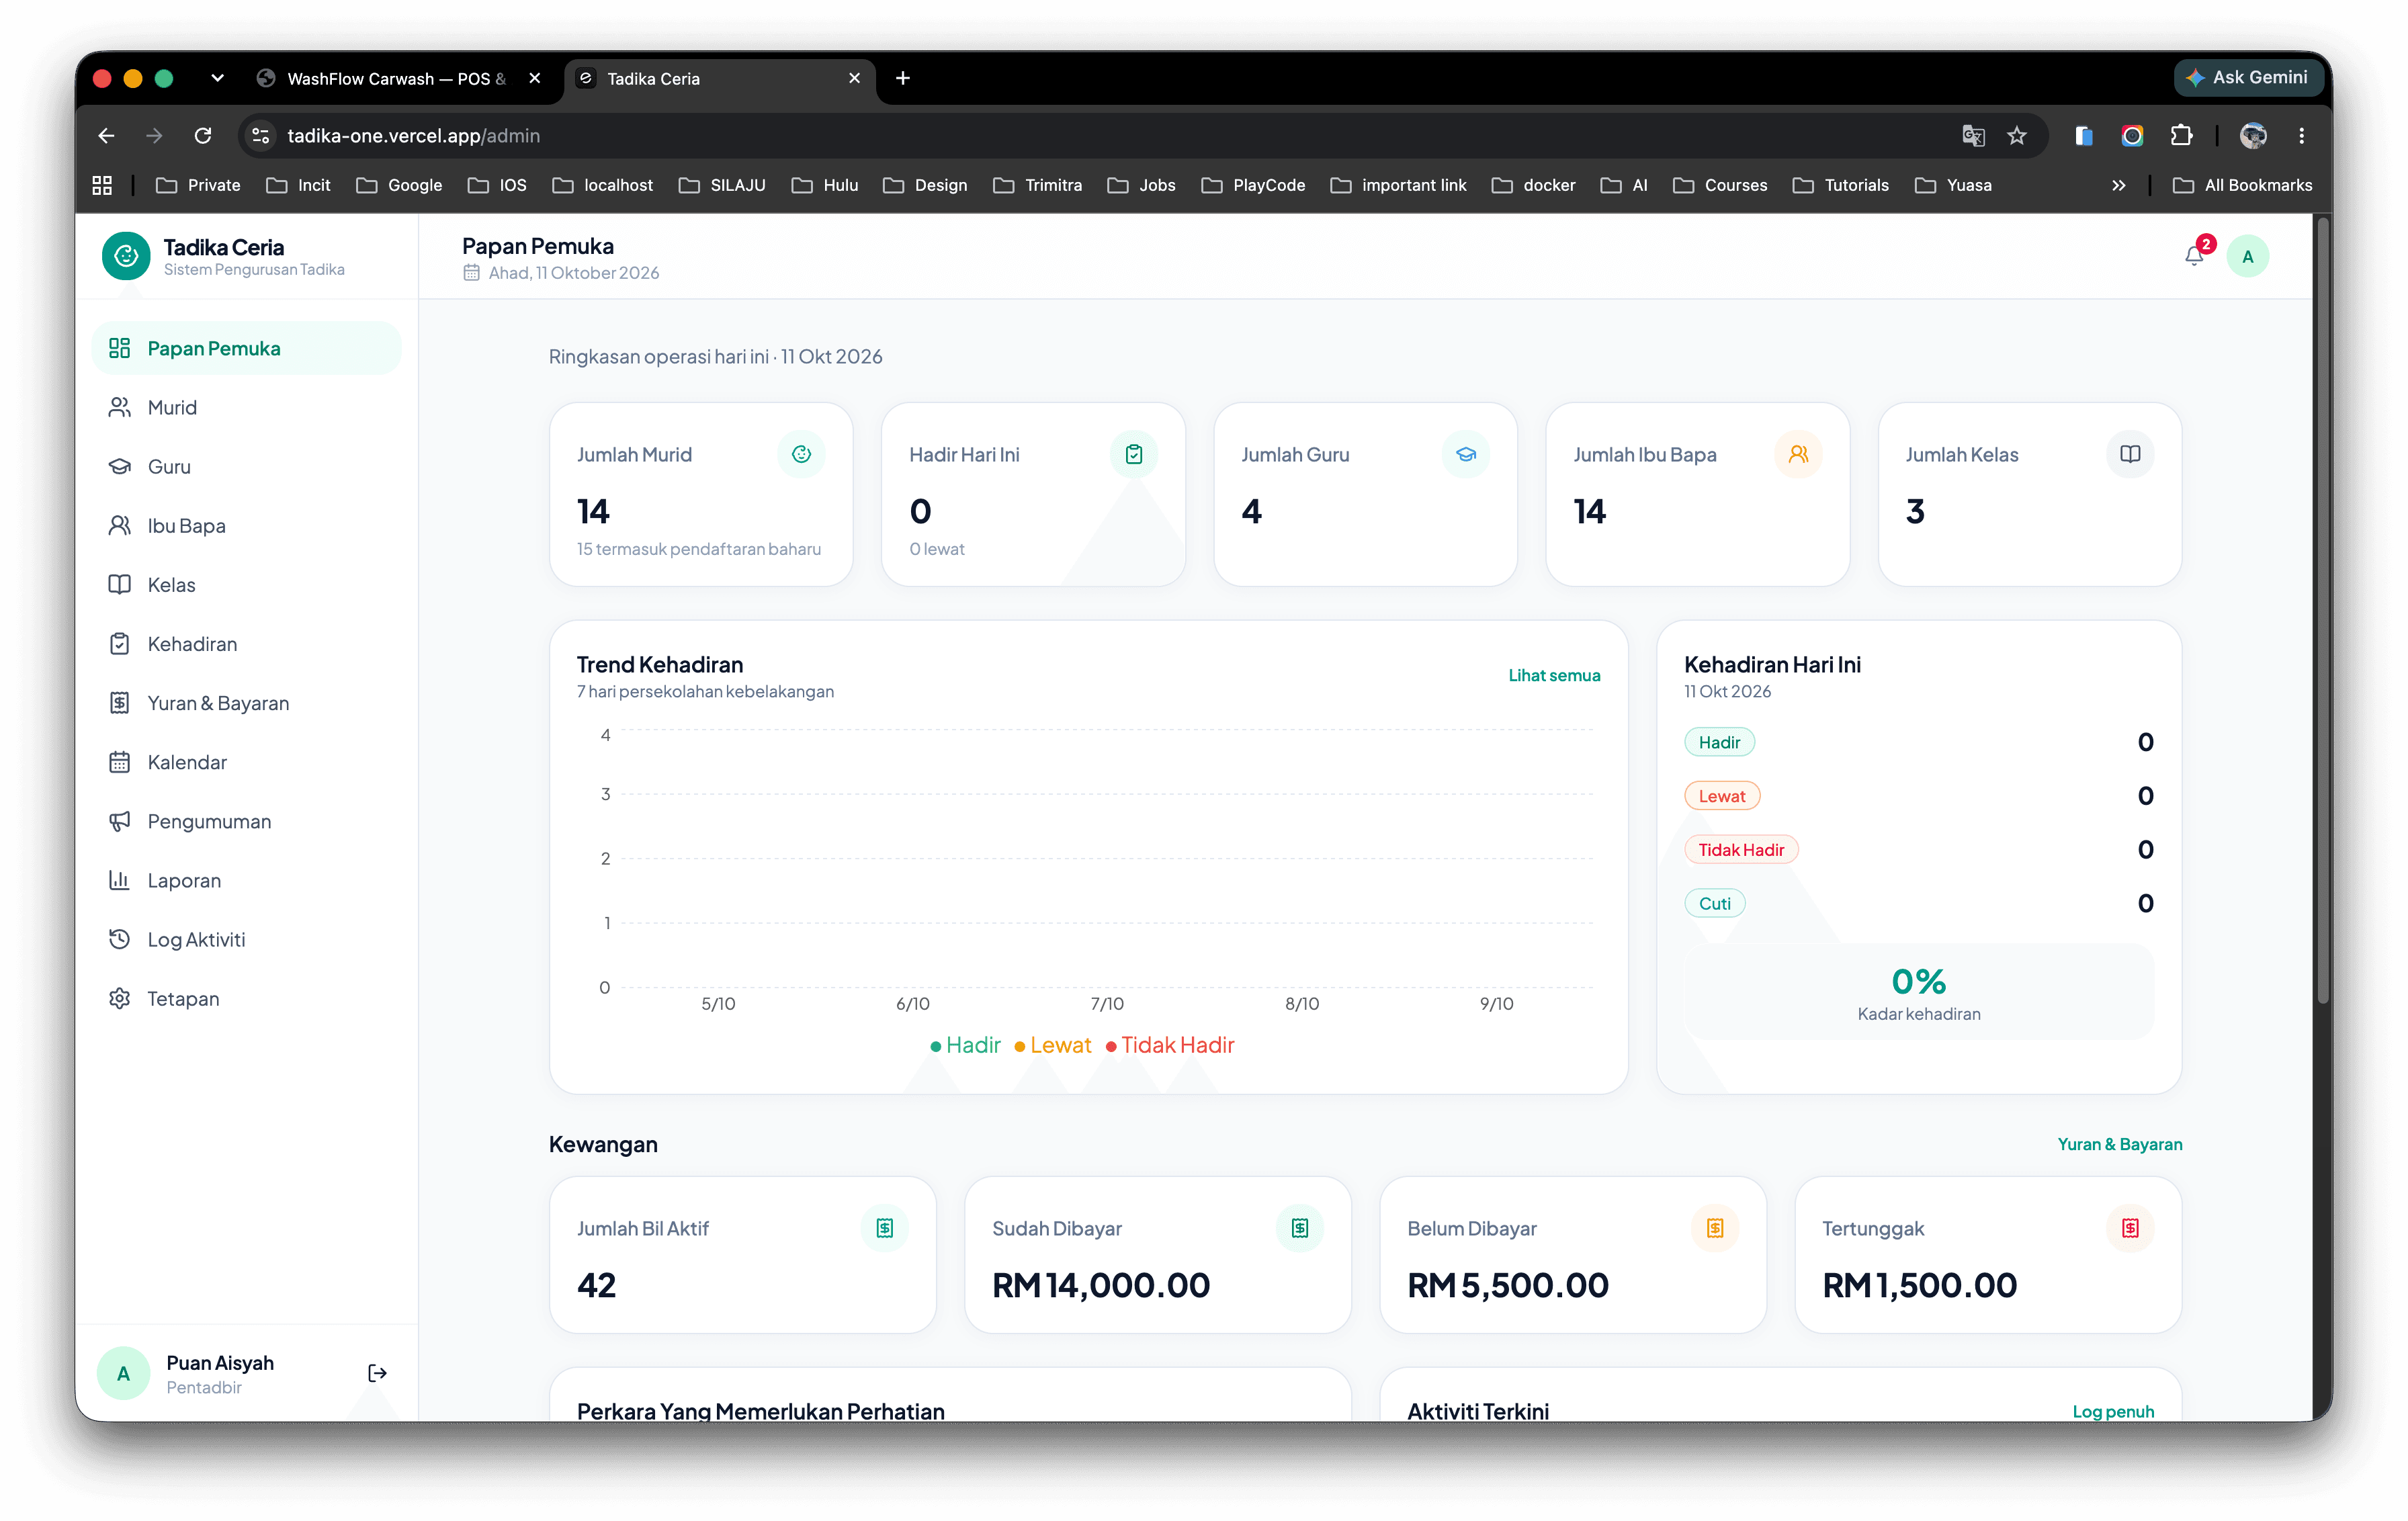Click the Tertunggak red receipt icon
Viewport: 2408px width, 1521px height.
(2130, 1228)
